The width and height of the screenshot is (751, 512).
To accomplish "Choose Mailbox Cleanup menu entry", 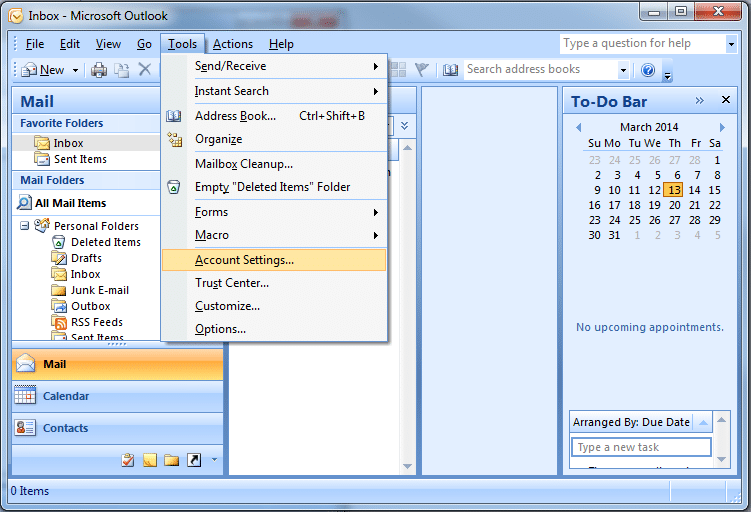I will coord(274,164).
